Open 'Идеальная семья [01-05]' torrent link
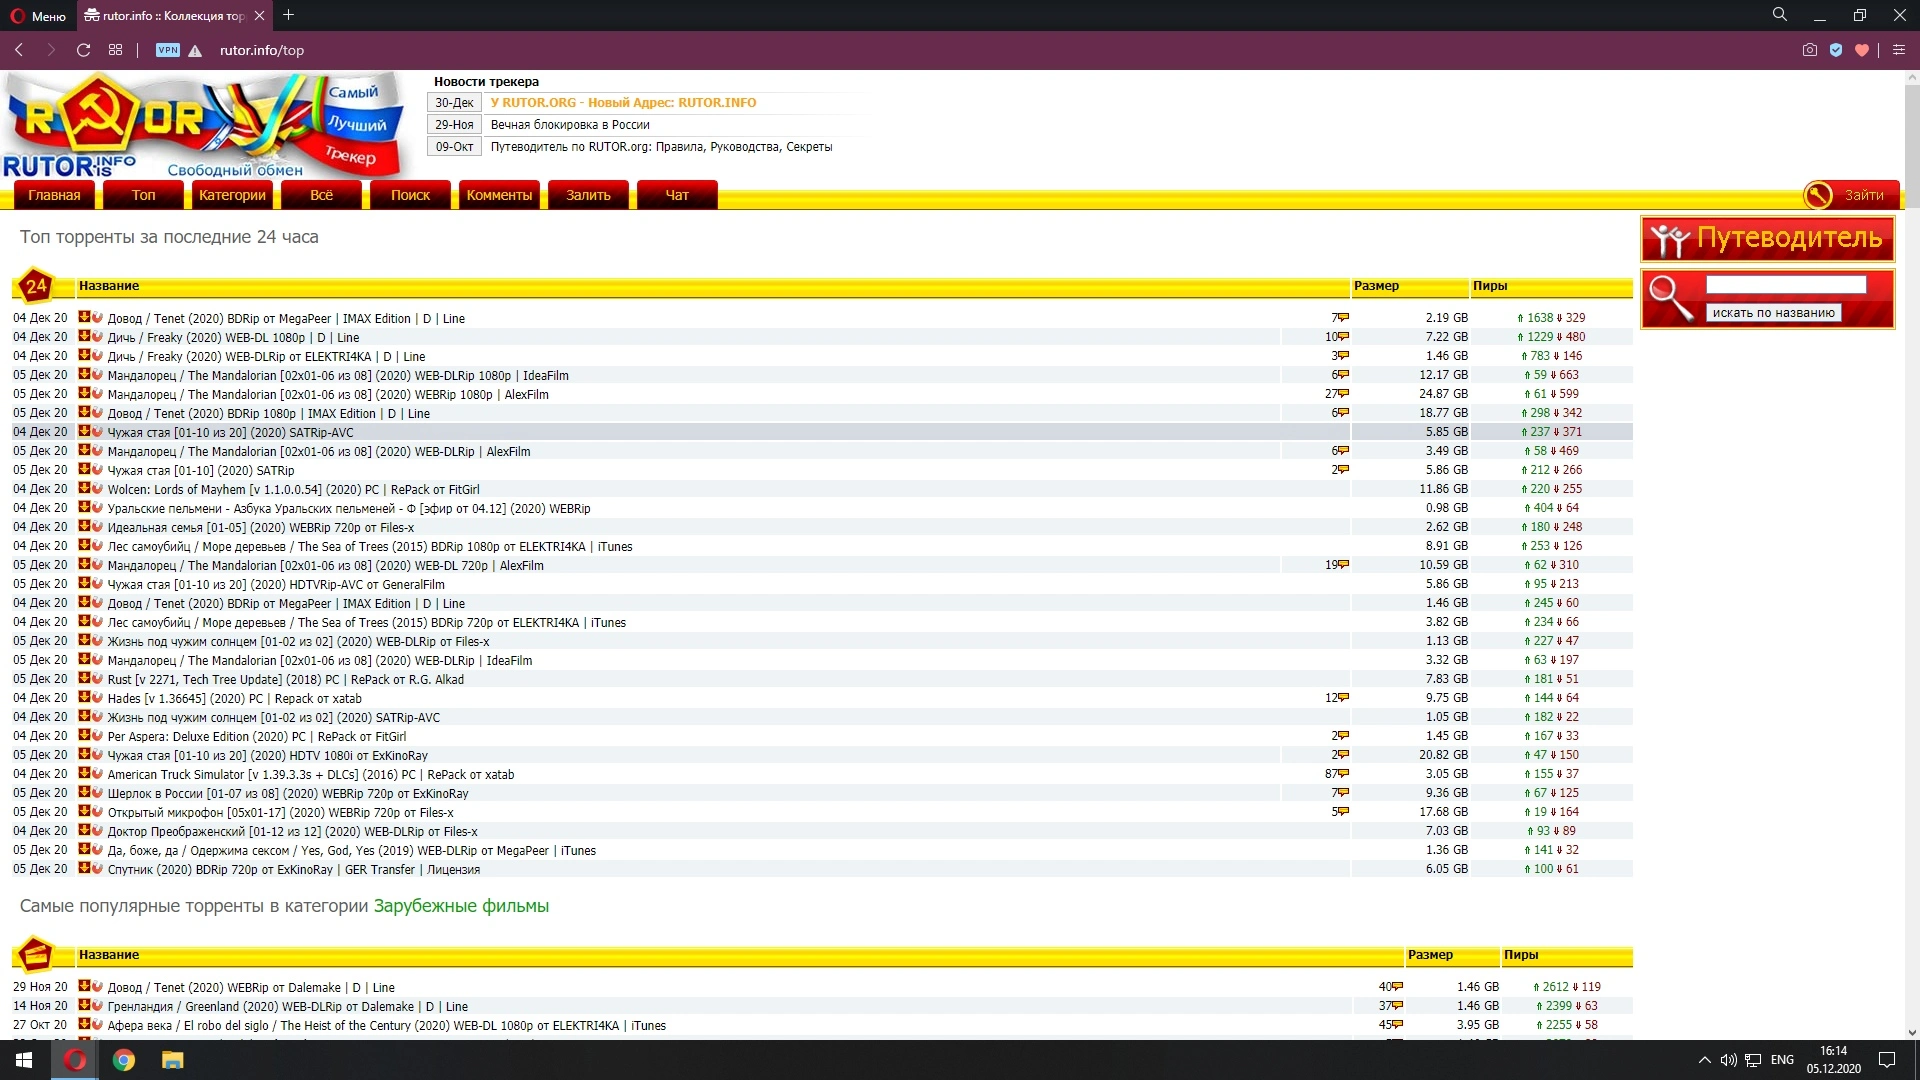 [x=260, y=528]
